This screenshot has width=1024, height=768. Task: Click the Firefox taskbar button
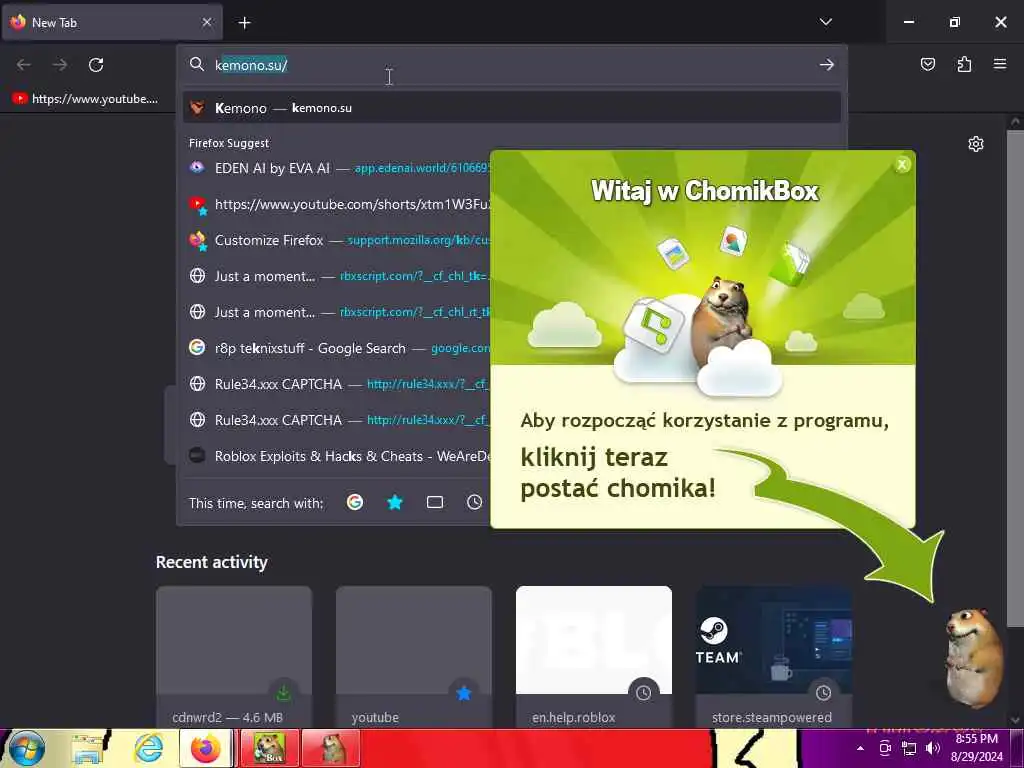[x=206, y=748]
